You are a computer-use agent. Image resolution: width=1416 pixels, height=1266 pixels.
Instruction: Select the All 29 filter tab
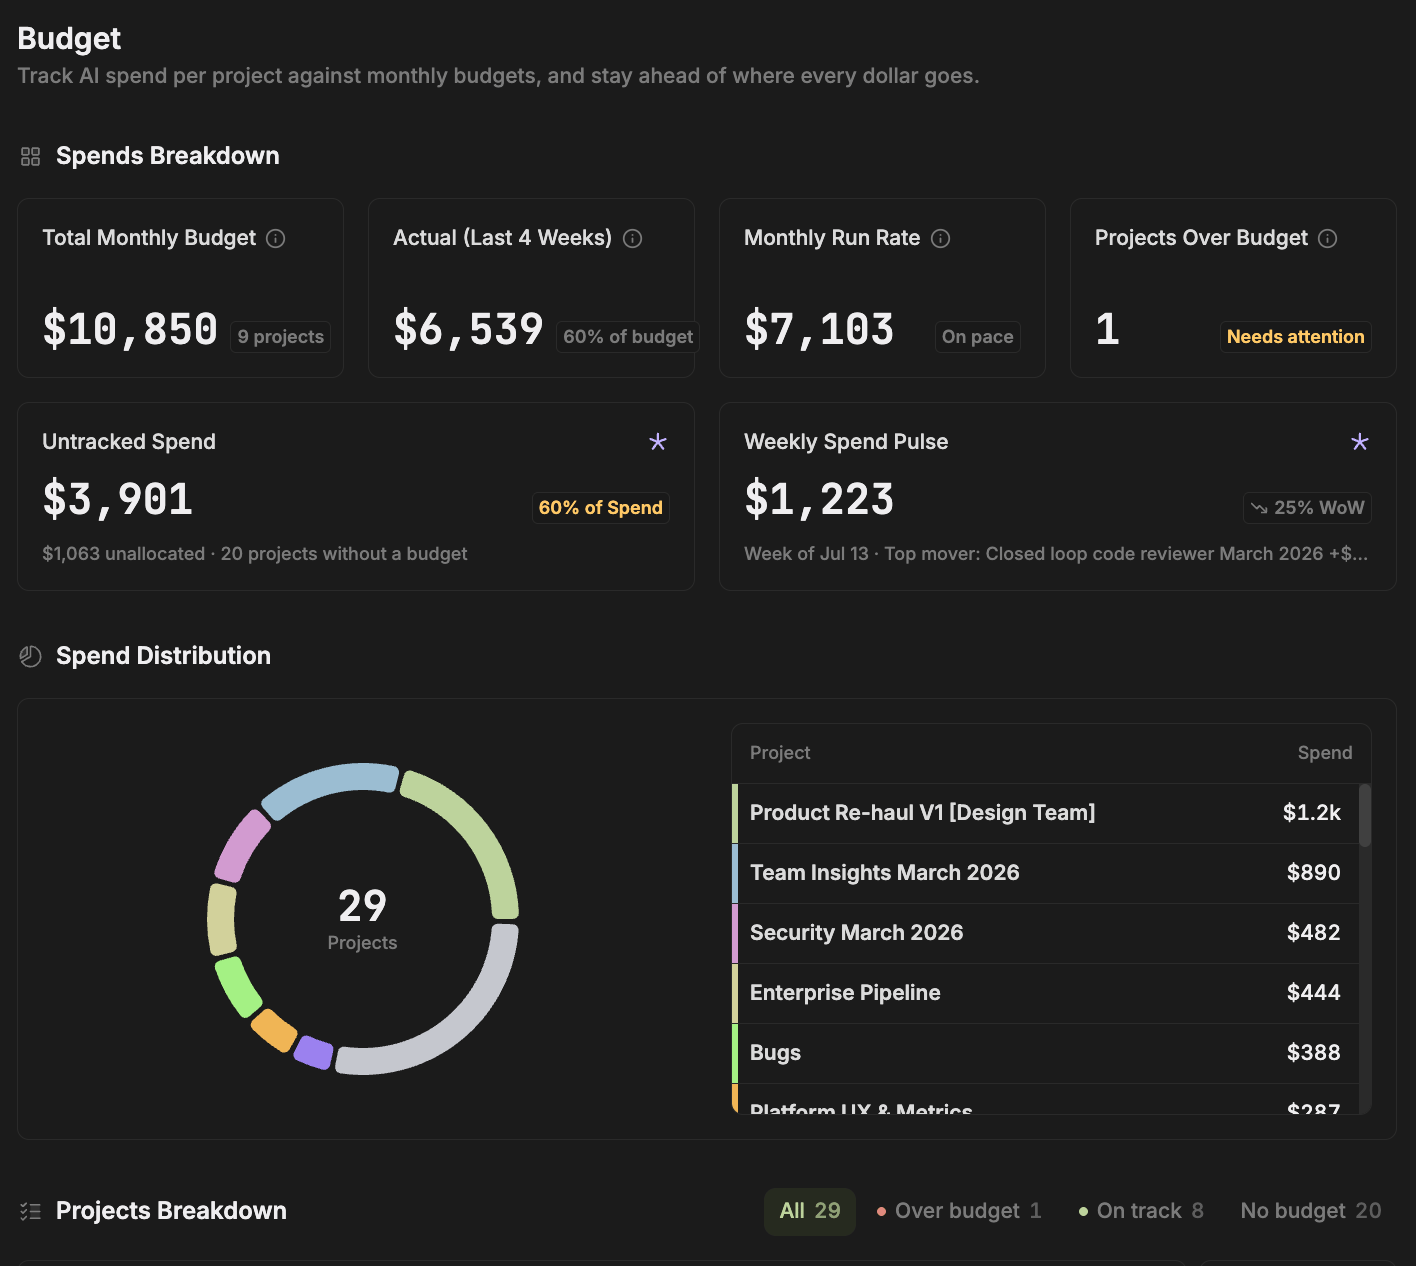pos(810,1211)
